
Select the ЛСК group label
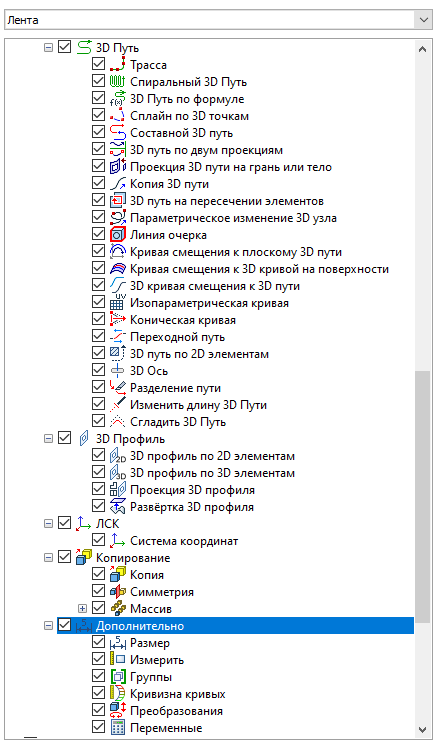(107, 524)
